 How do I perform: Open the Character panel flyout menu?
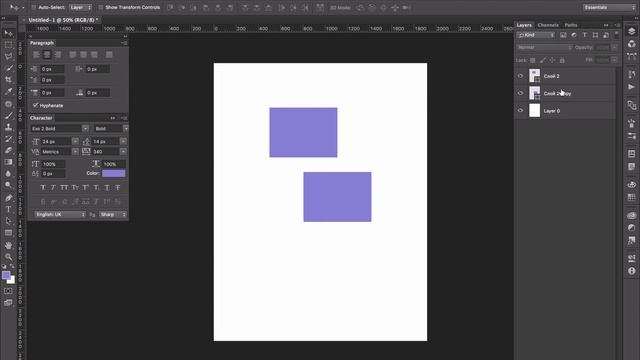pyautogui.click(x=124, y=118)
